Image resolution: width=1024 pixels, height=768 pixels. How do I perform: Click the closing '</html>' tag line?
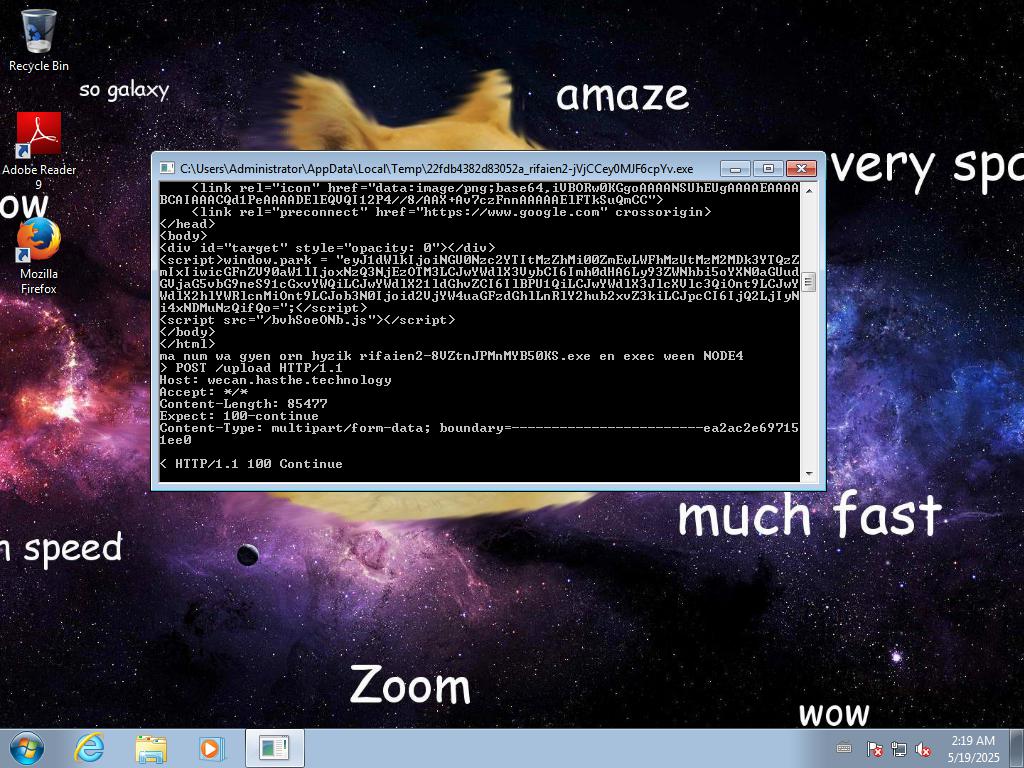coord(188,344)
